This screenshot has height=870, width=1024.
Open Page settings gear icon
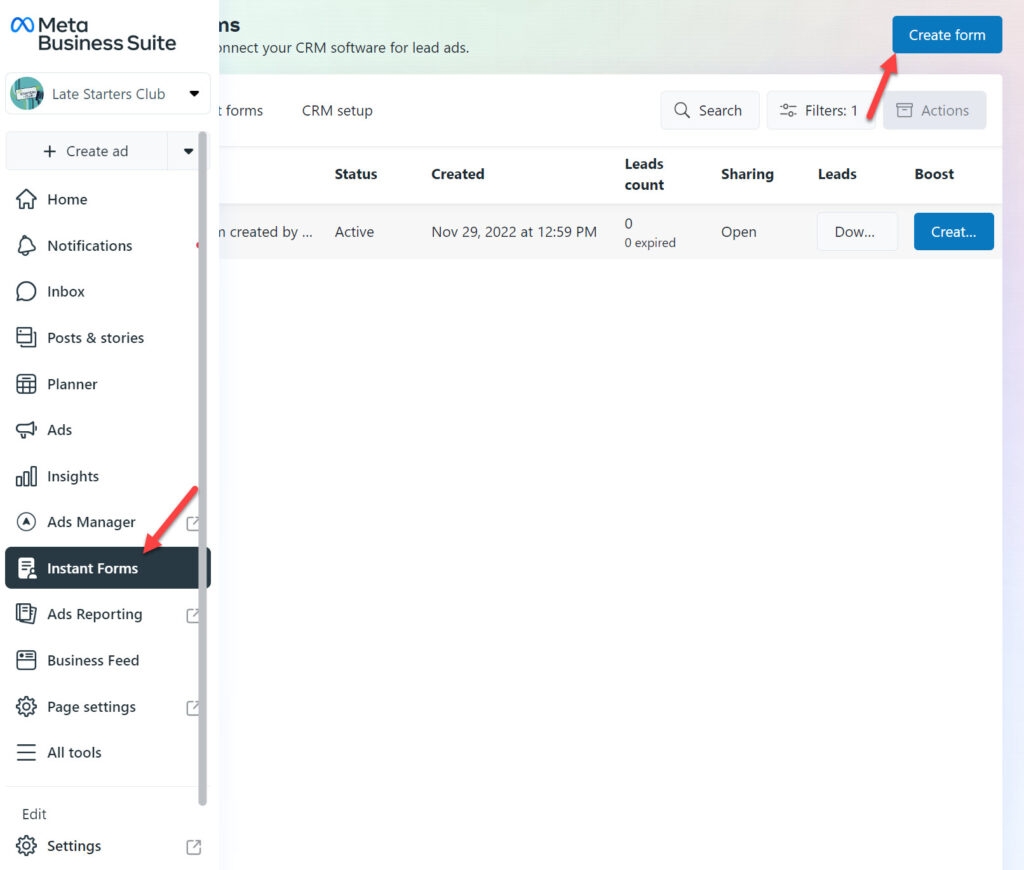pyautogui.click(x=26, y=707)
